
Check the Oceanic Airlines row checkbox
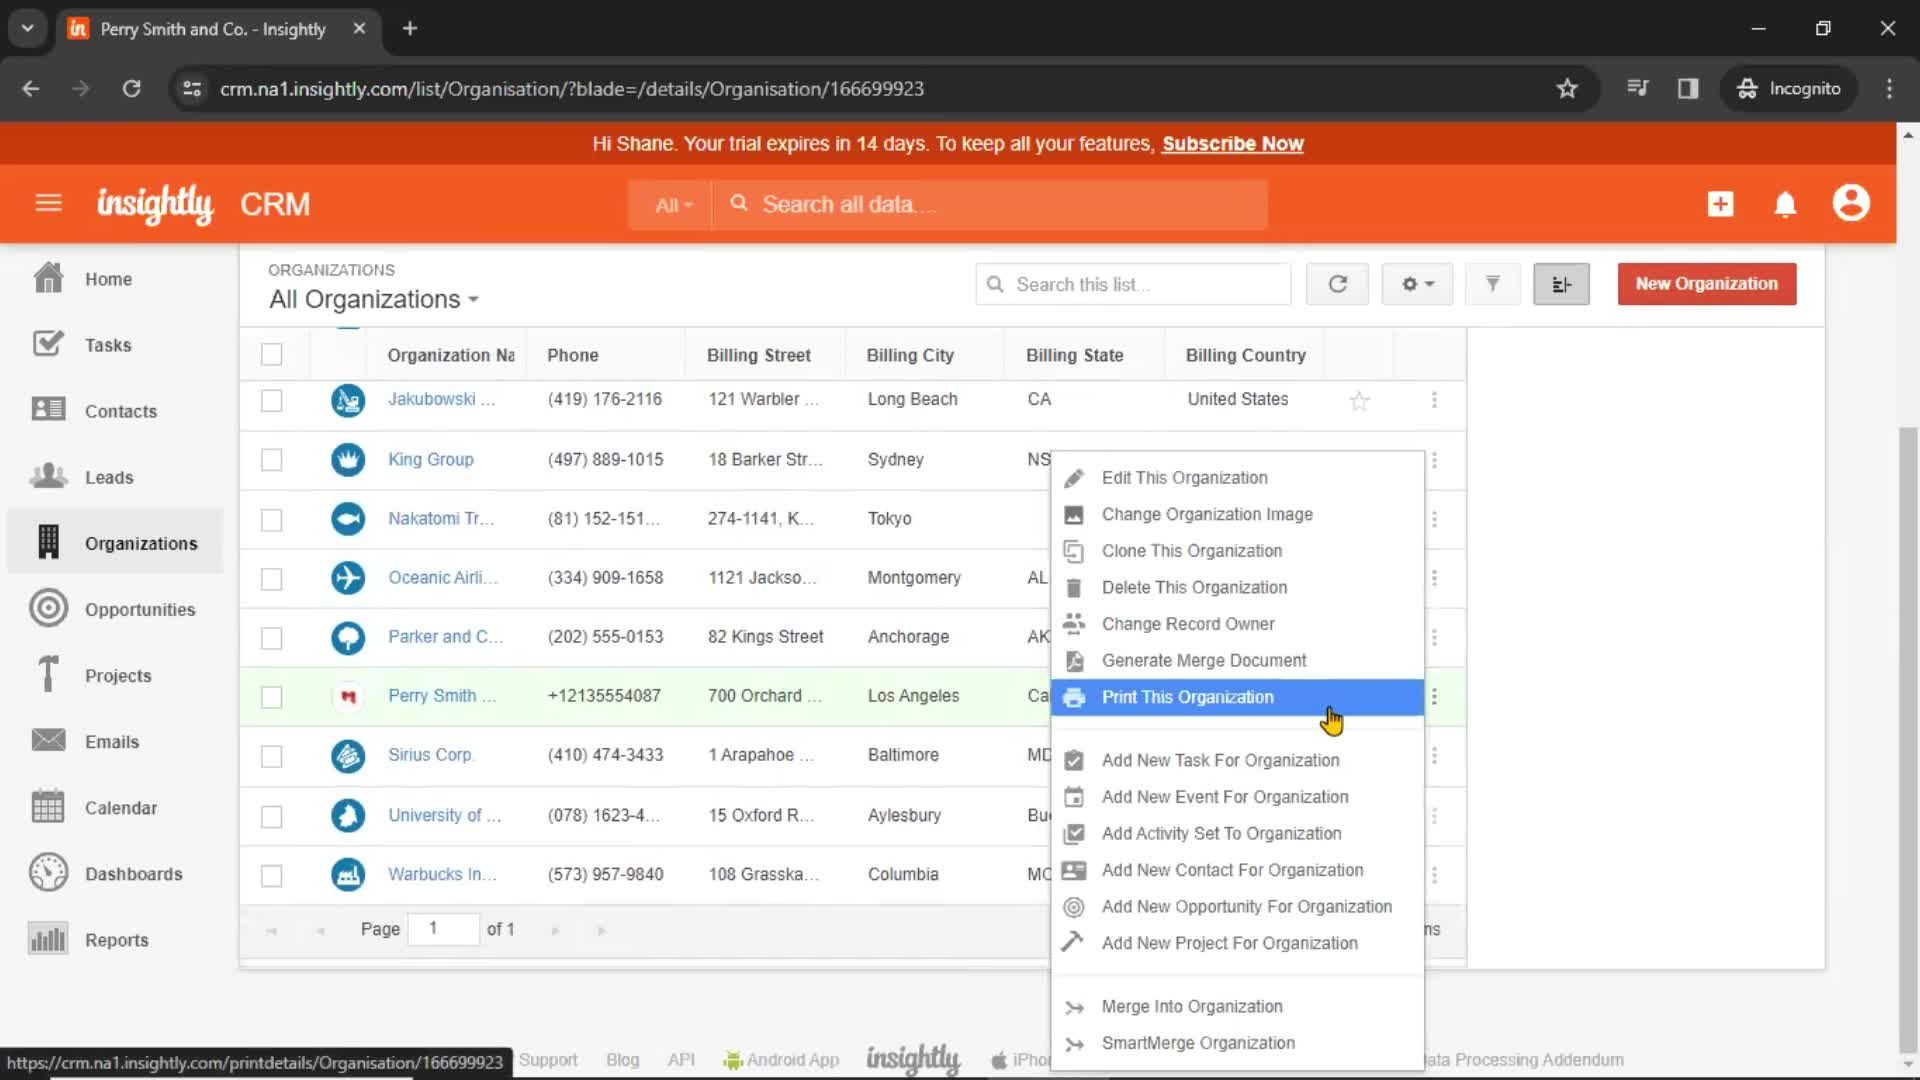[271, 579]
